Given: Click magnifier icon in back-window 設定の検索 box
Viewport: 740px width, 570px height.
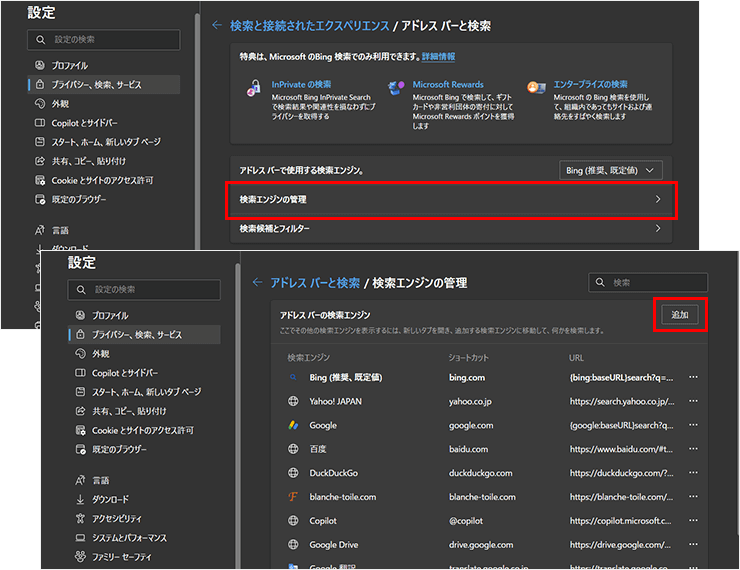Looking at the screenshot, I should point(41,40).
